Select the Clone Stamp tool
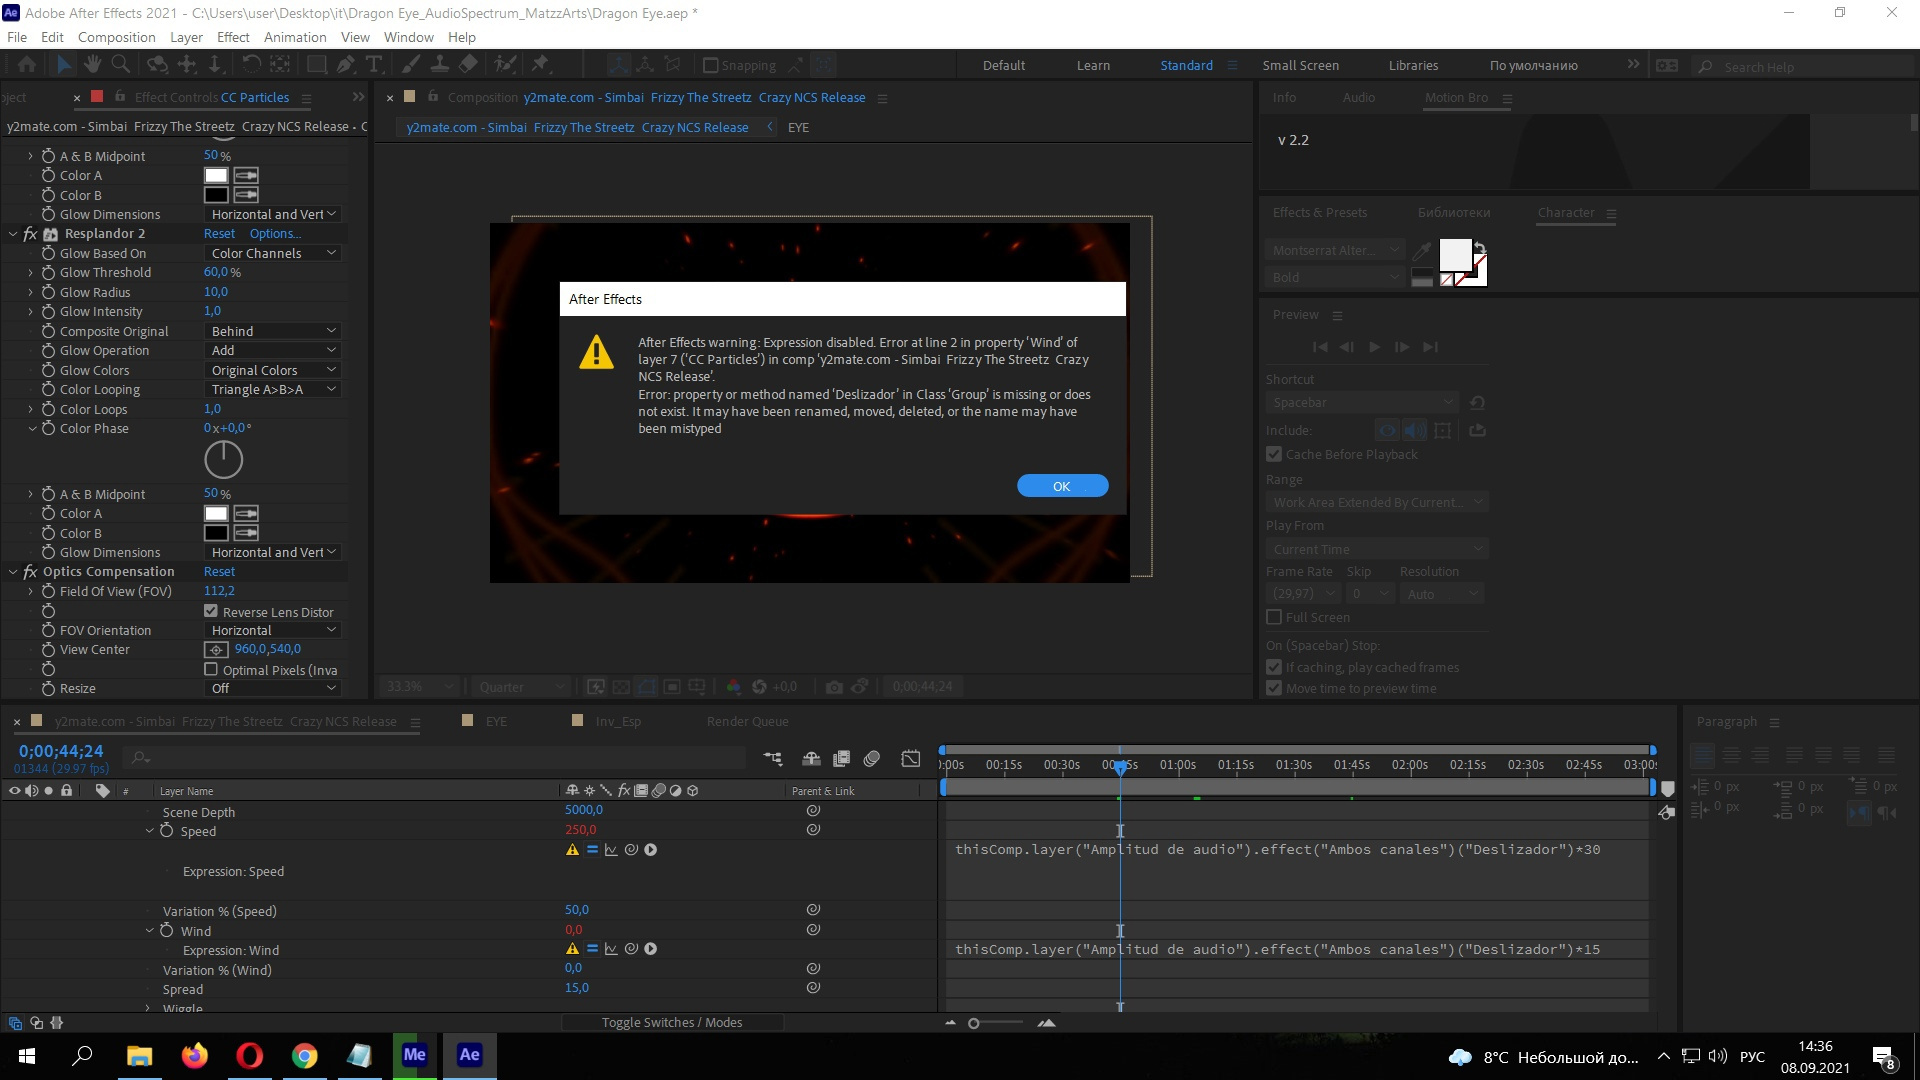This screenshot has width=1920, height=1080. (439, 65)
